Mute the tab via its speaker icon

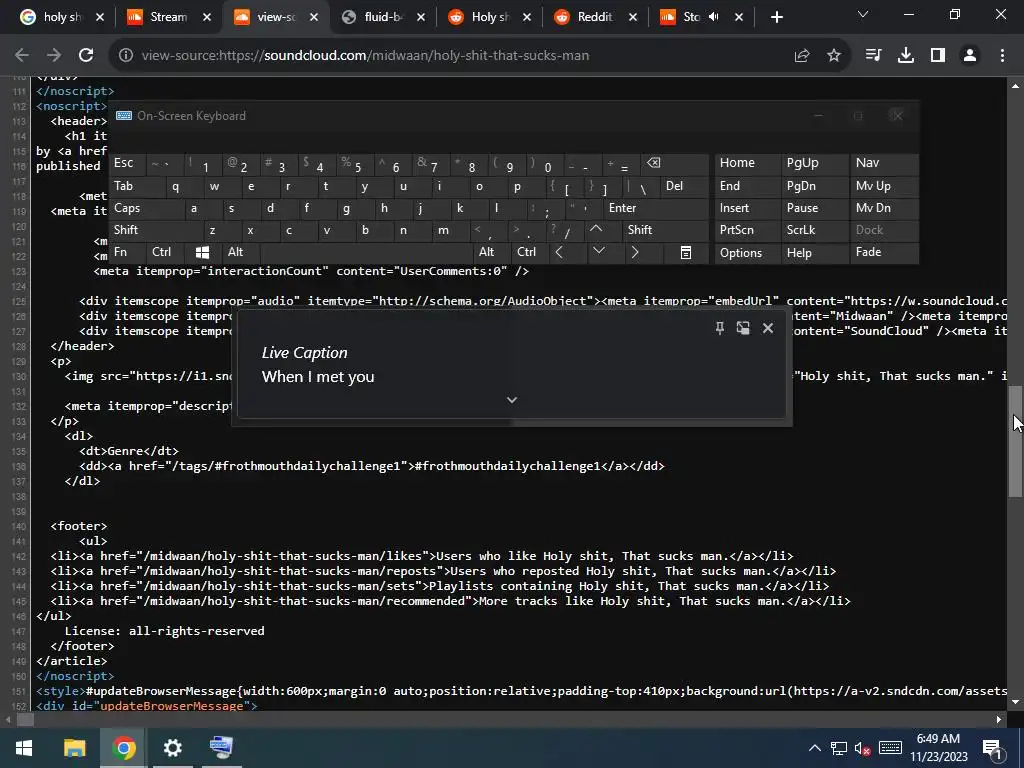click(x=714, y=18)
